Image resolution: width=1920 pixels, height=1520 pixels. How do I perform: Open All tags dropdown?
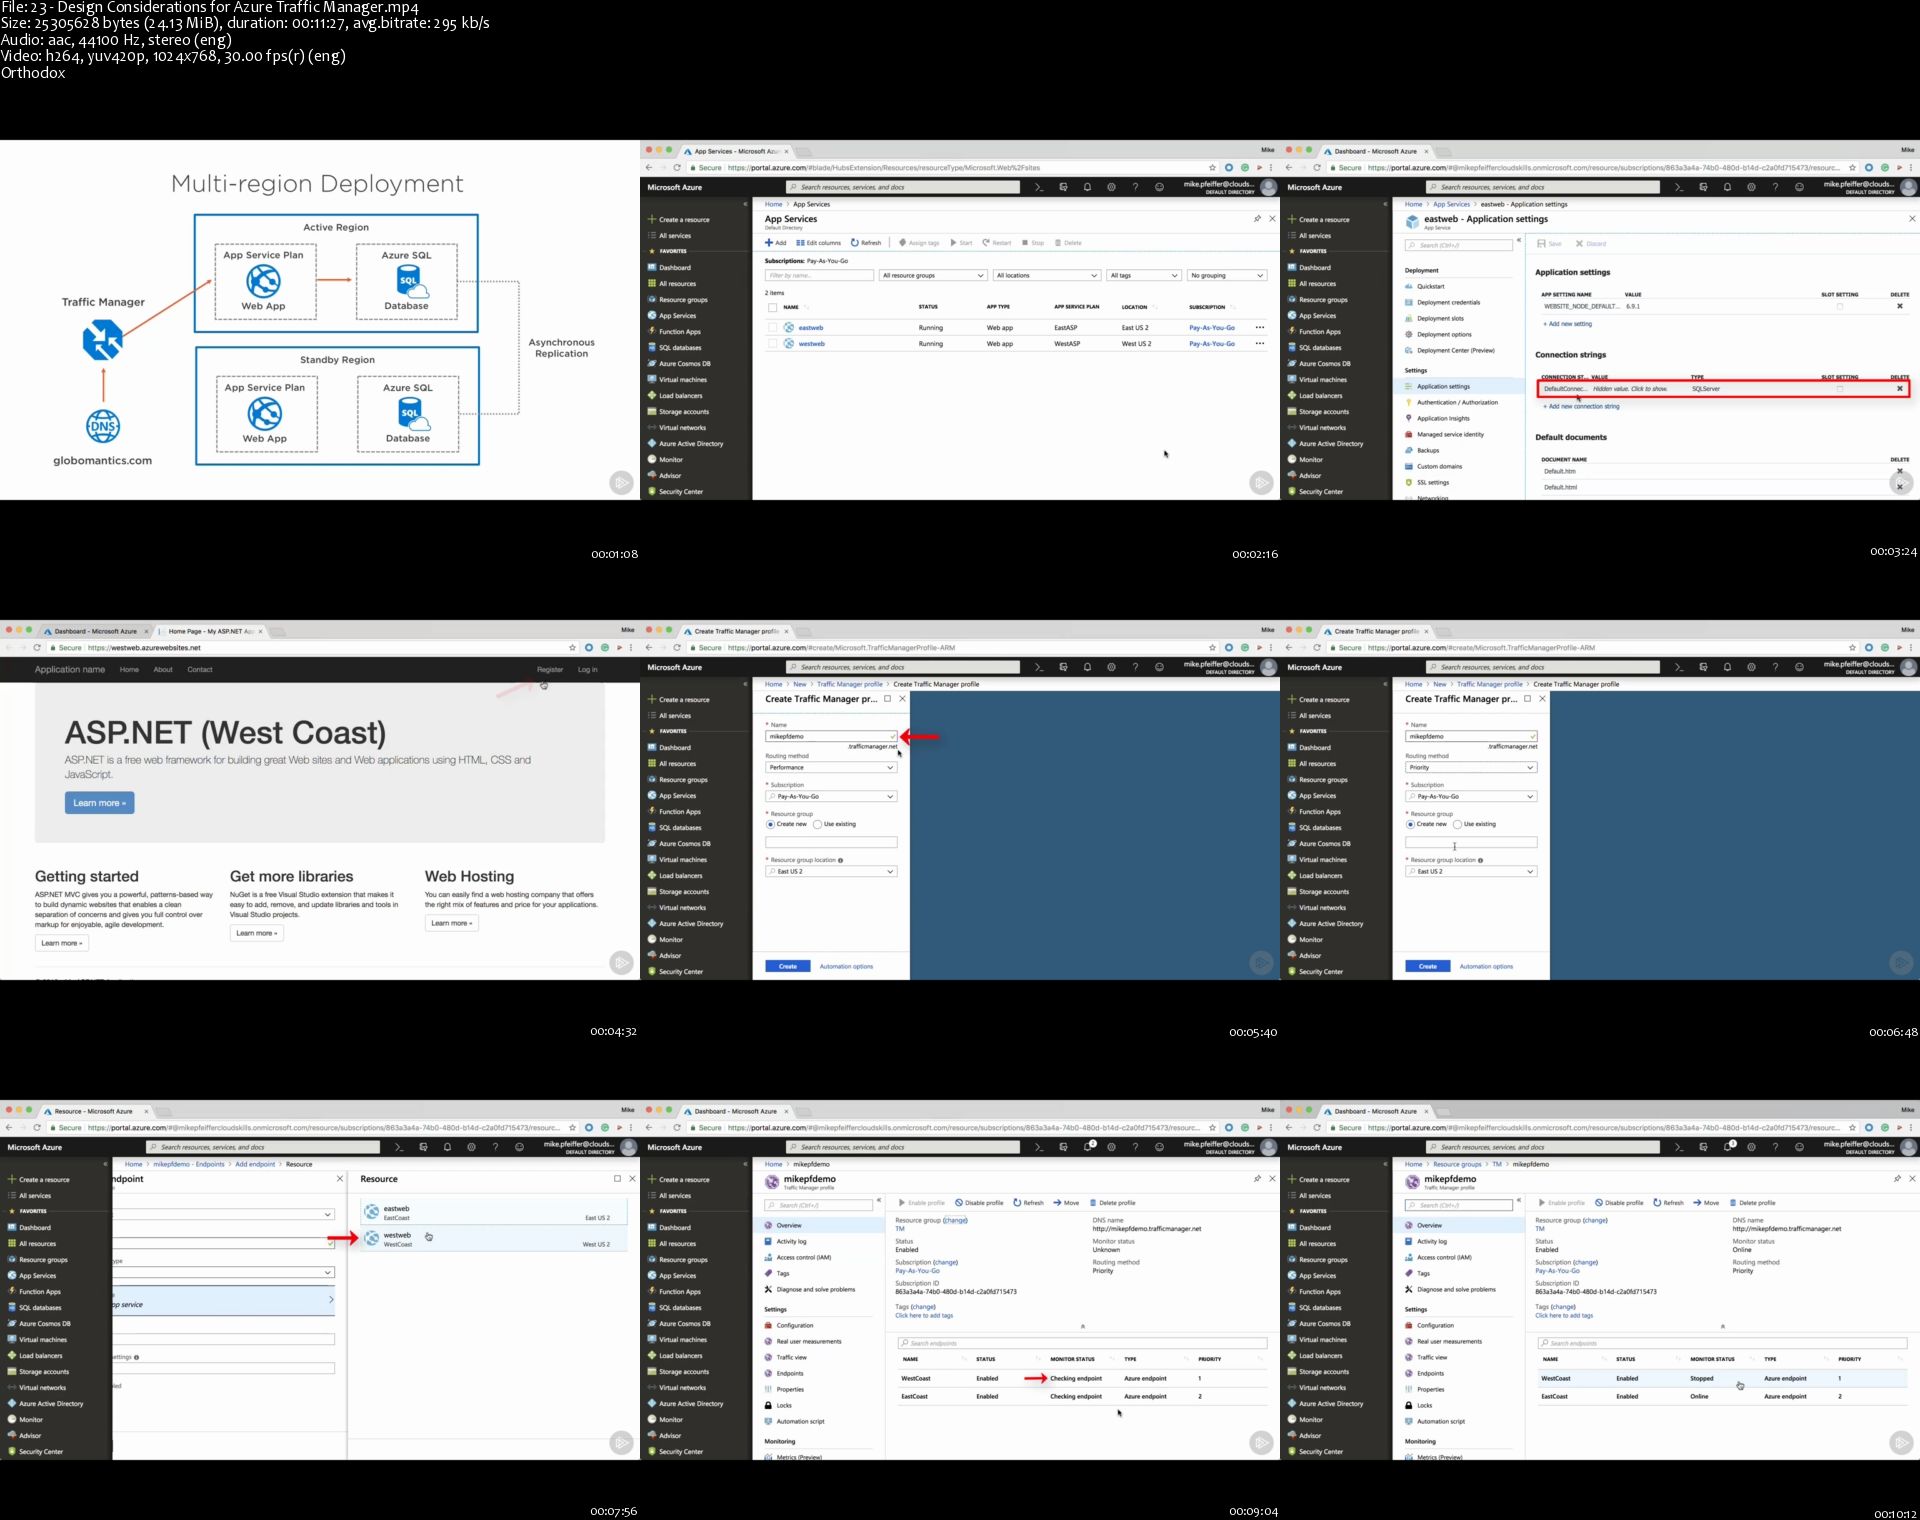[1144, 275]
